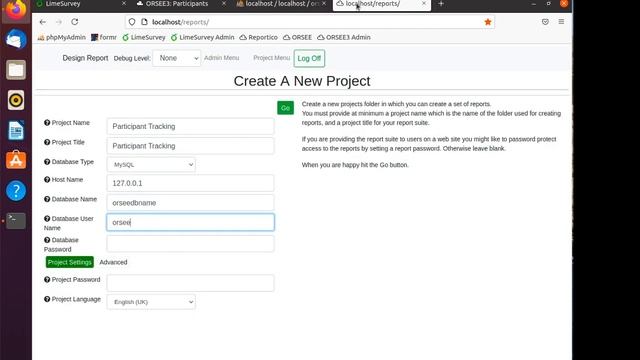Click the Host Name help icon
The image size is (640, 360).
tap(47, 180)
